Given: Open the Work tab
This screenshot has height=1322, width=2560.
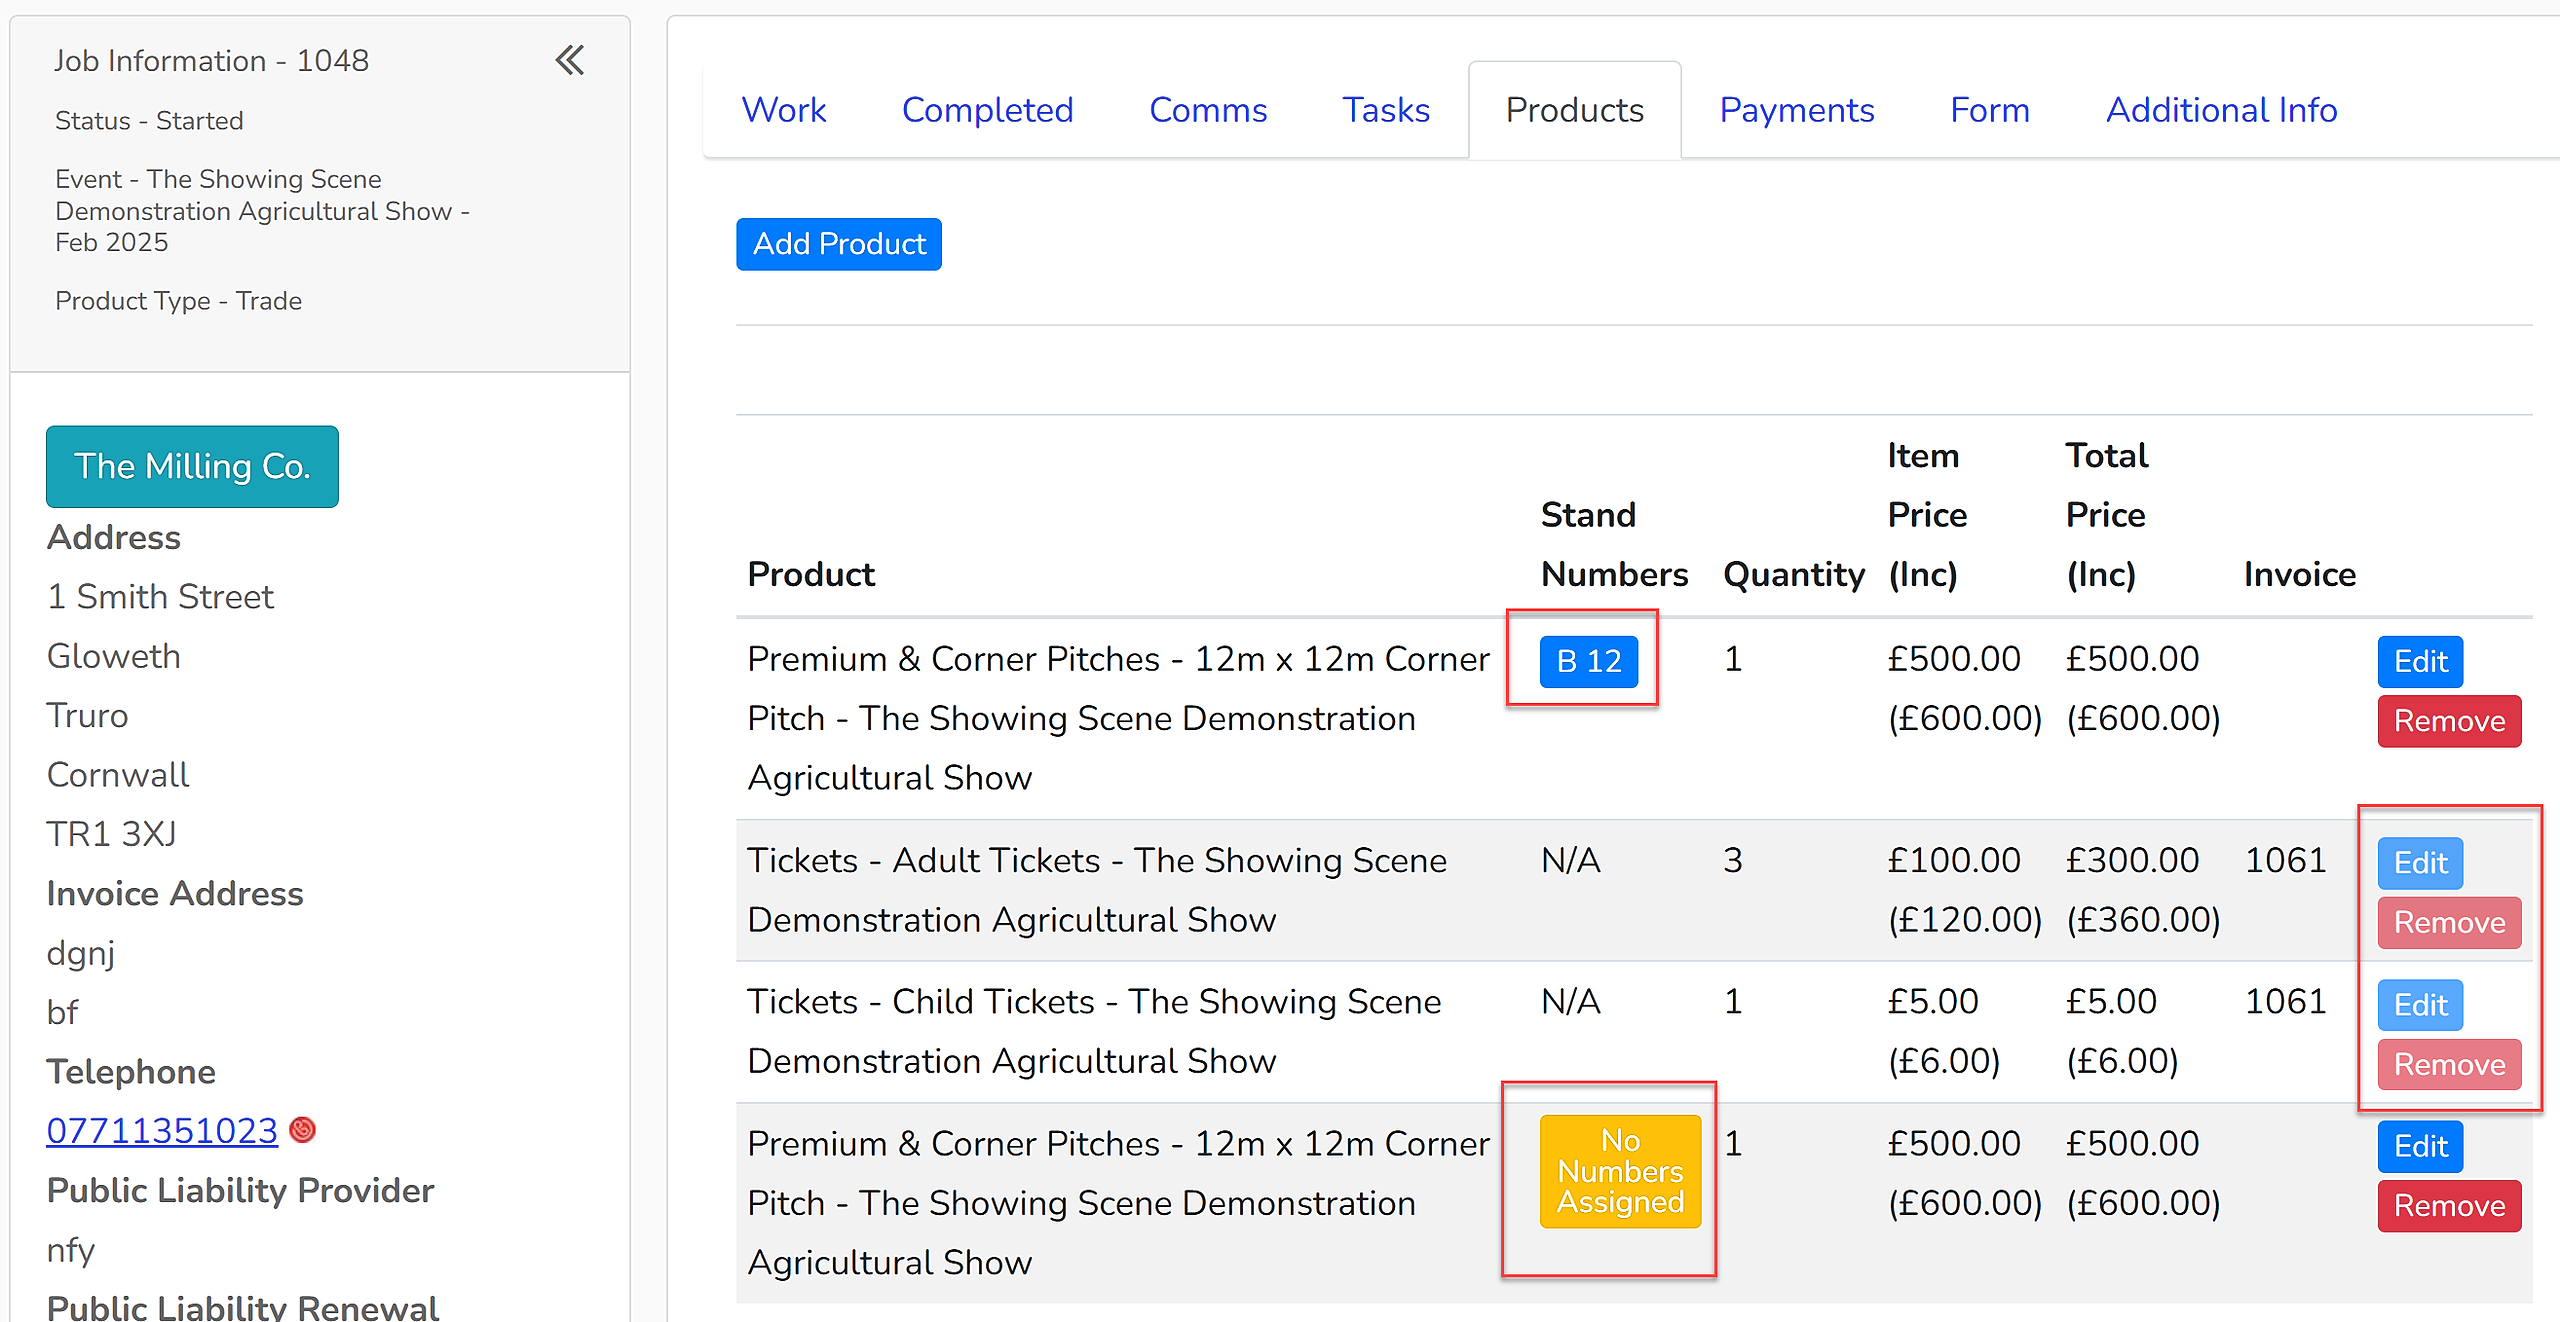Looking at the screenshot, I should [784, 110].
